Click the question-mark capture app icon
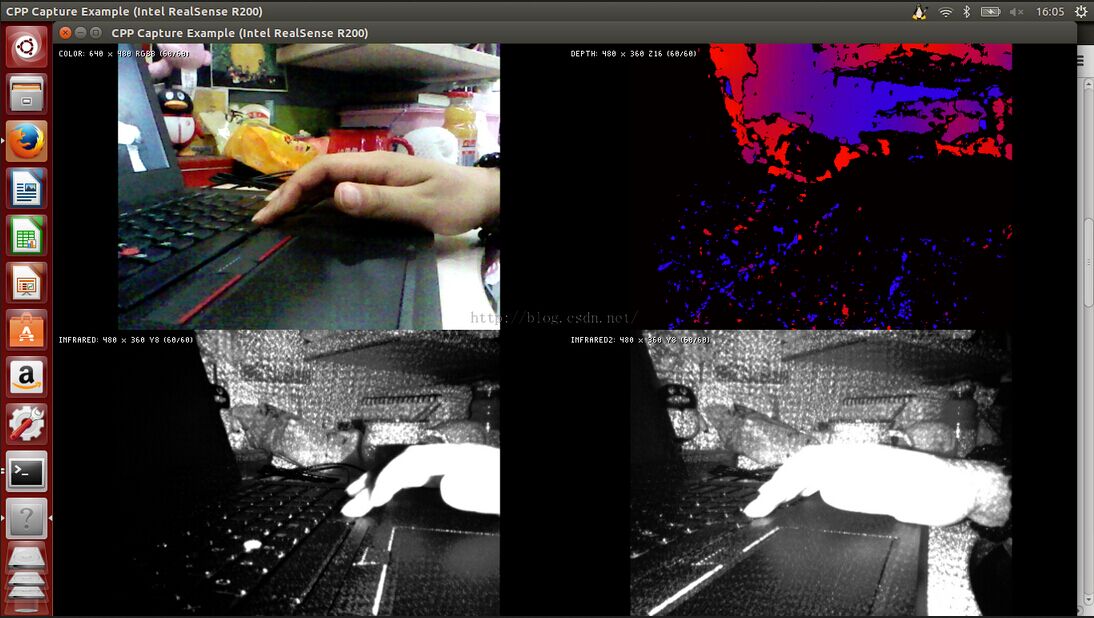The height and width of the screenshot is (618, 1094). pyautogui.click(x=27, y=518)
